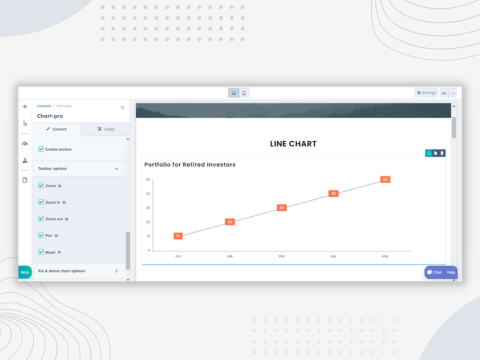Click the sidebar panel scrollbar thumb

click(x=128, y=251)
